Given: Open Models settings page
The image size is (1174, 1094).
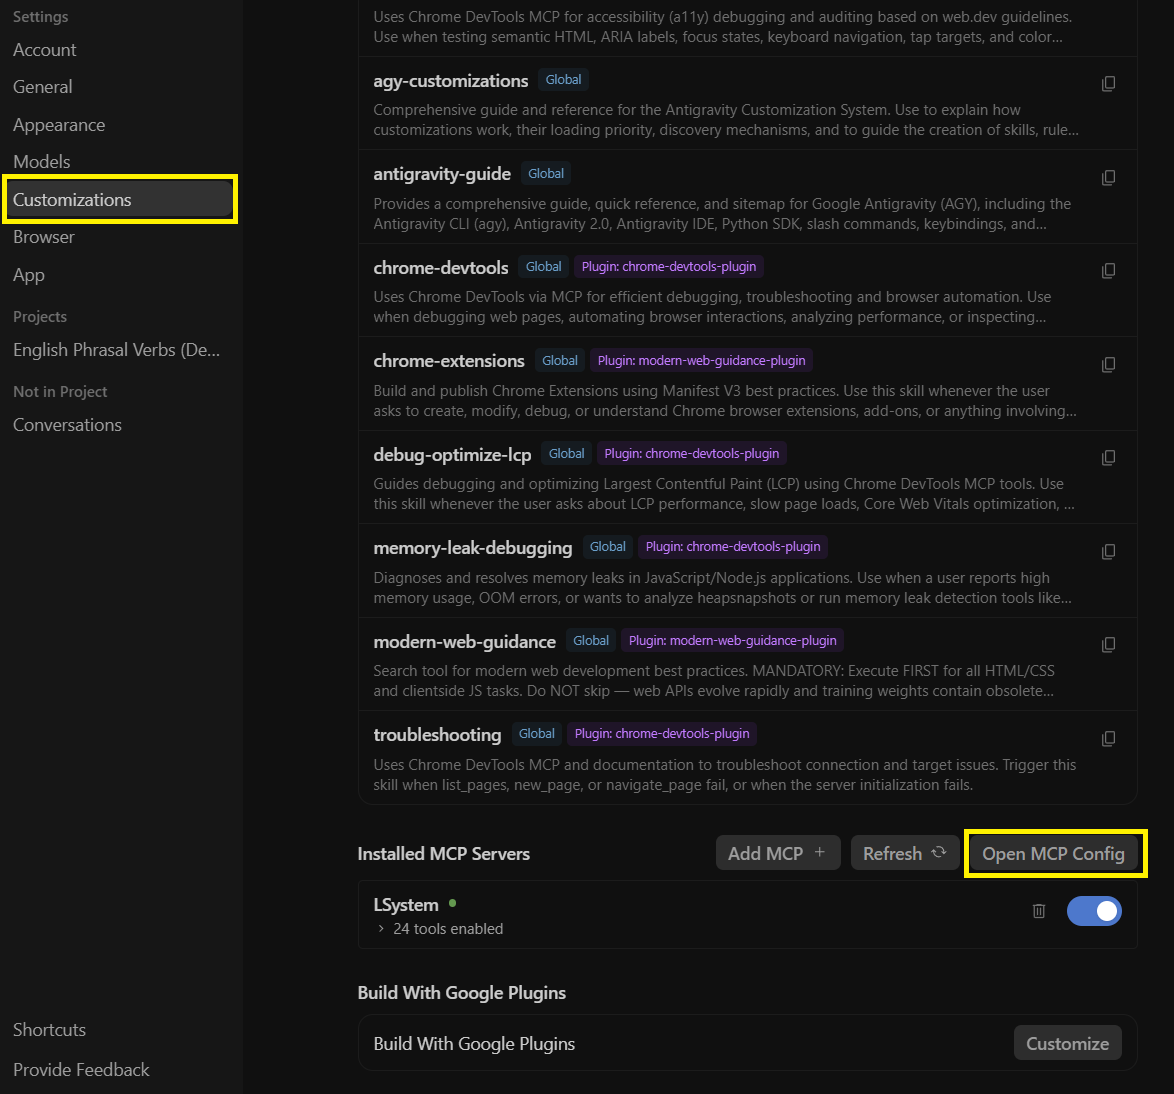Looking at the screenshot, I should point(42,162).
